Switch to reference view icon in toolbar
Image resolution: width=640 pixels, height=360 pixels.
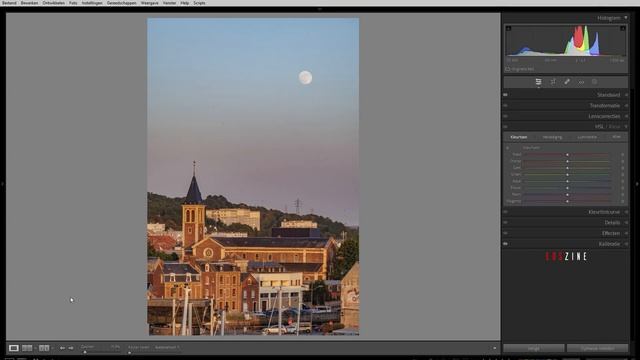tap(27, 348)
